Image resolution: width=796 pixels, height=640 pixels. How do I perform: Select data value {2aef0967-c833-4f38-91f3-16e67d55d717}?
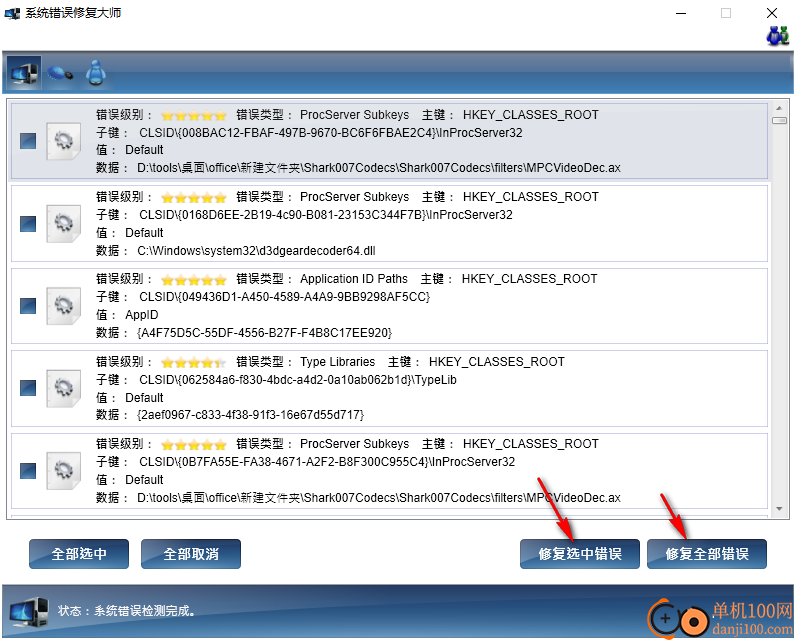[x=250, y=415]
